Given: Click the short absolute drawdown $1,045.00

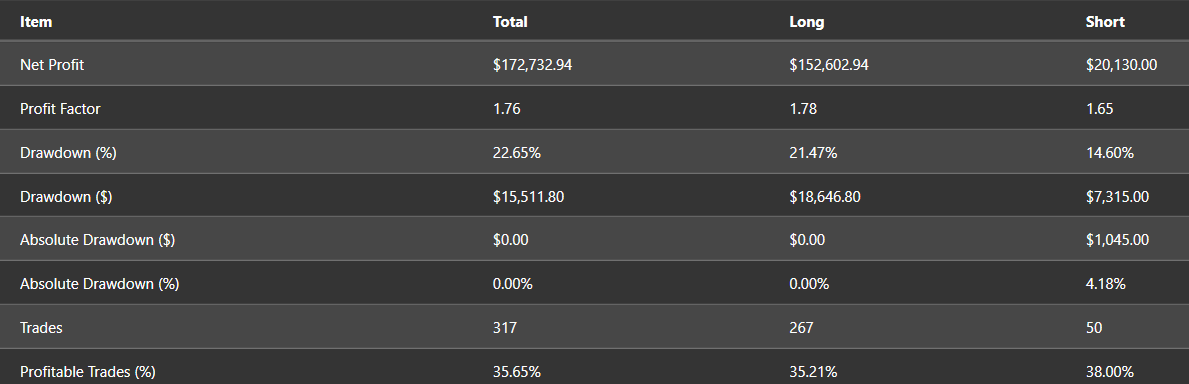Looking at the screenshot, I should tap(1117, 241).
